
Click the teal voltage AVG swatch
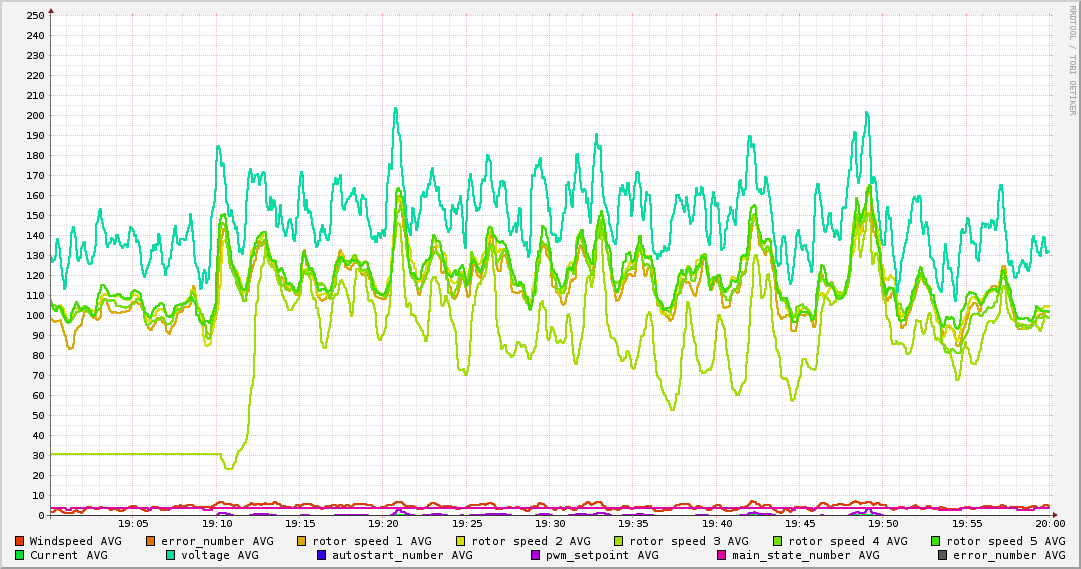click(171, 555)
